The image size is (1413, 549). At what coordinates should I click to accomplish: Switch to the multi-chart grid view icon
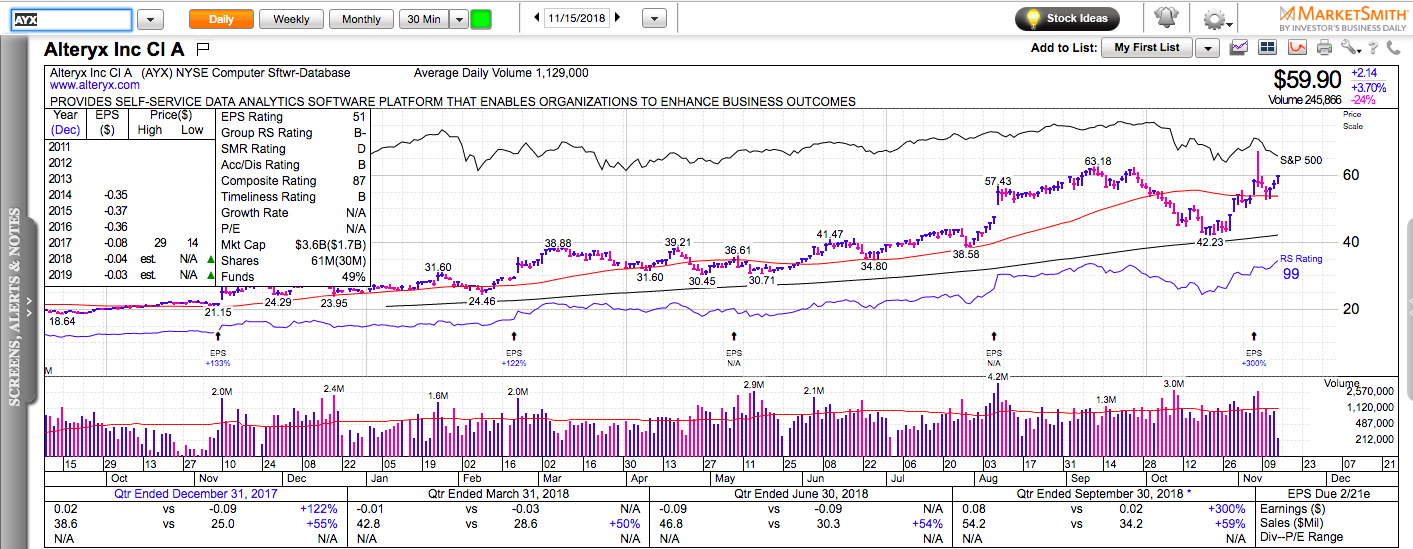coord(1268,47)
